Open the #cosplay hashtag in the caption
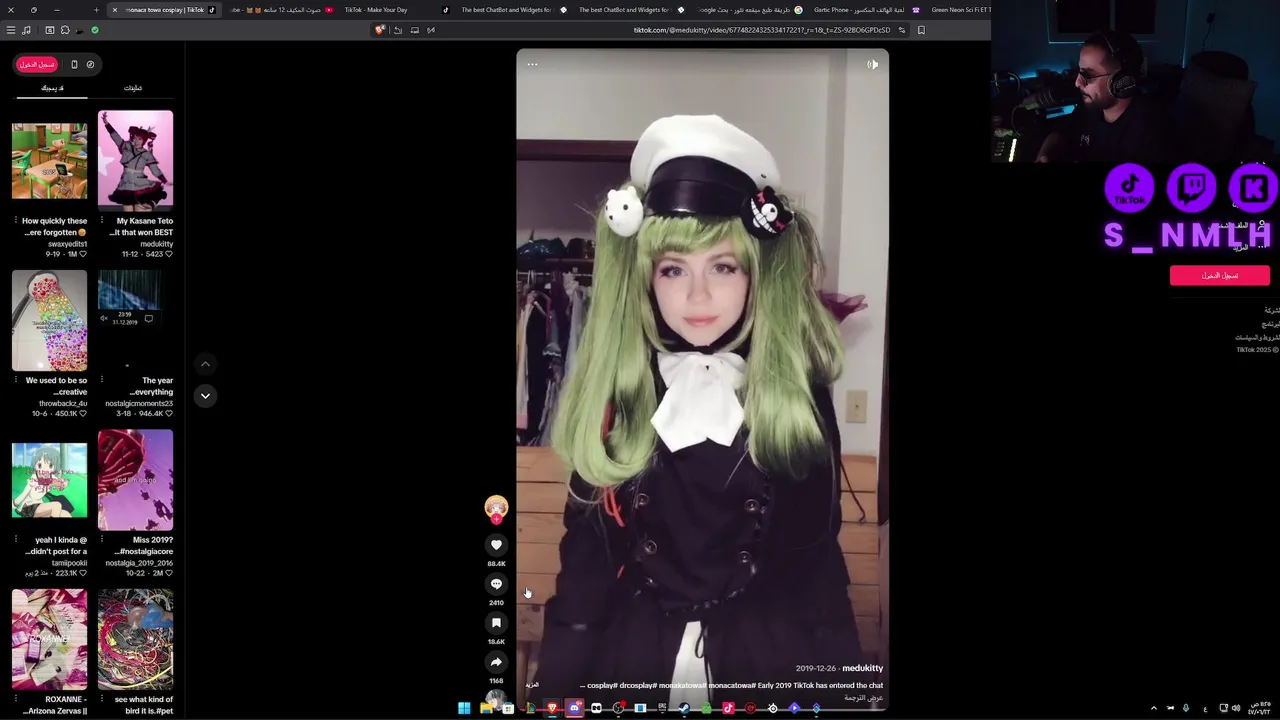 (x=603, y=686)
